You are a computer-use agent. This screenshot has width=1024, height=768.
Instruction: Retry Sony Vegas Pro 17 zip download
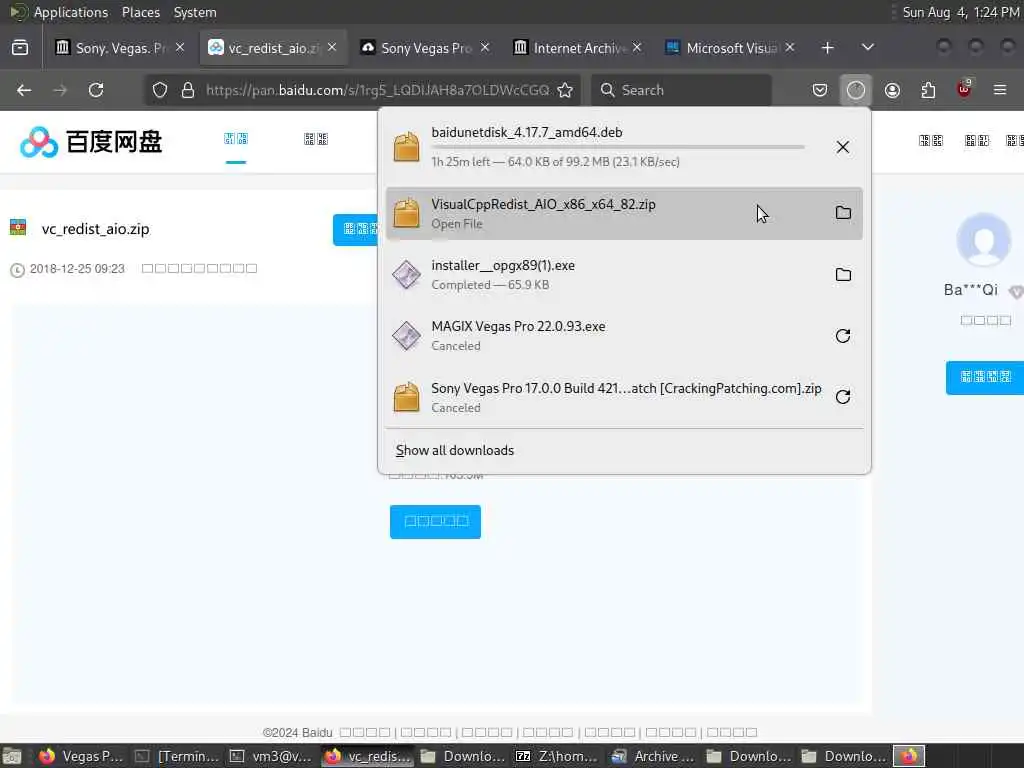[x=842, y=397]
